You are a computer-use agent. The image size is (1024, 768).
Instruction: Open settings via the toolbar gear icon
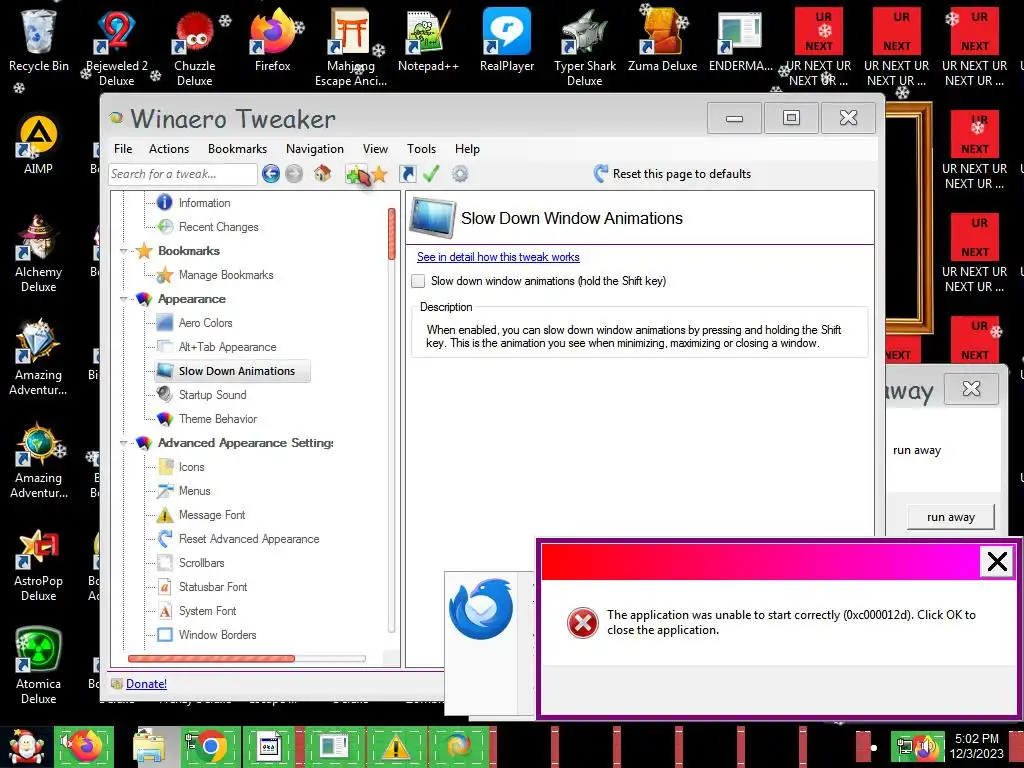click(x=460, y=174)
